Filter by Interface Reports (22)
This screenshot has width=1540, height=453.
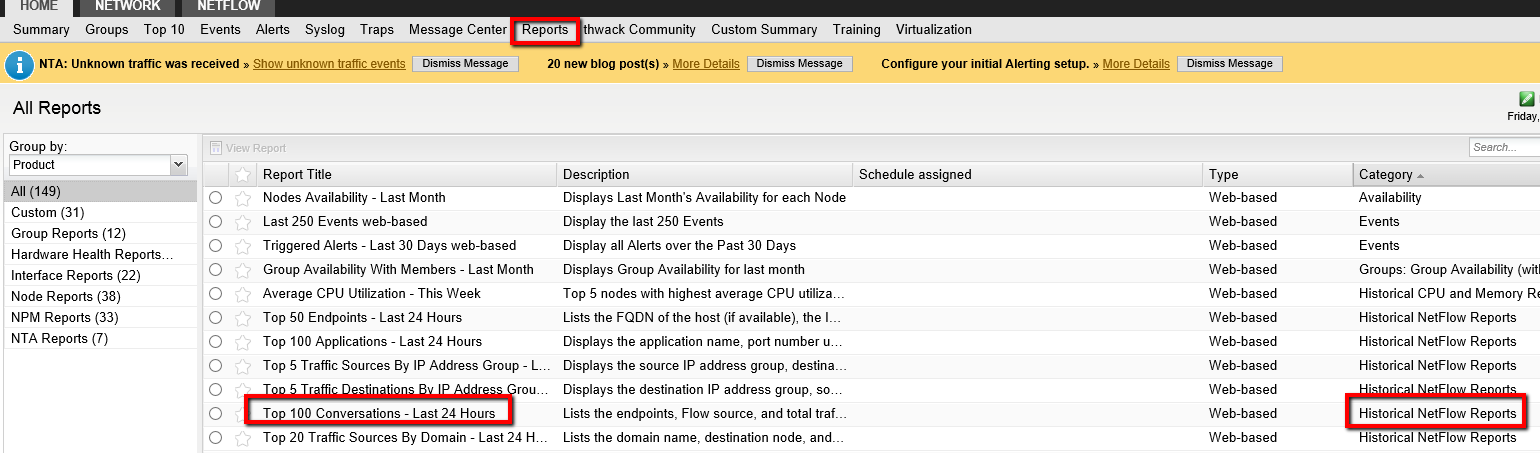coord(101,276)
